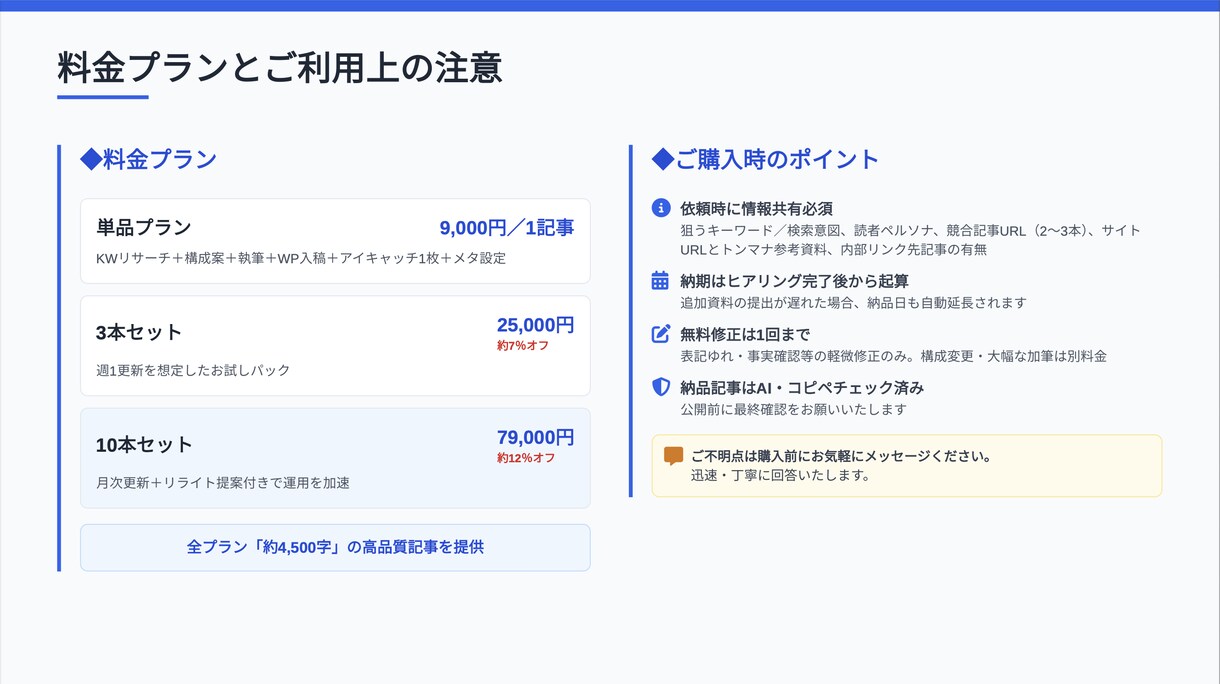Click the 週1更新を想定したお試しパック description
Image resolution: width=1220 pixels, height=684 pixels.
(x=193, y=370)
